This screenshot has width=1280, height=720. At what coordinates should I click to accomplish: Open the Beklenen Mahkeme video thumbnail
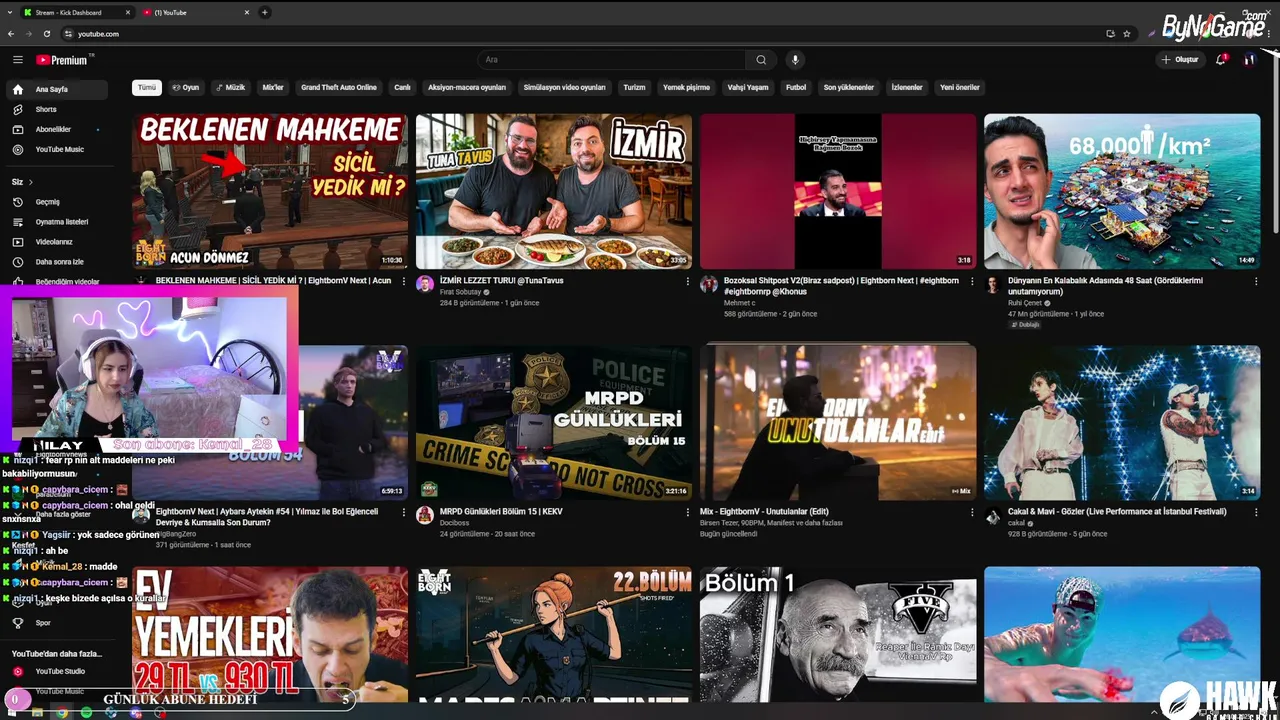point(270,191)
